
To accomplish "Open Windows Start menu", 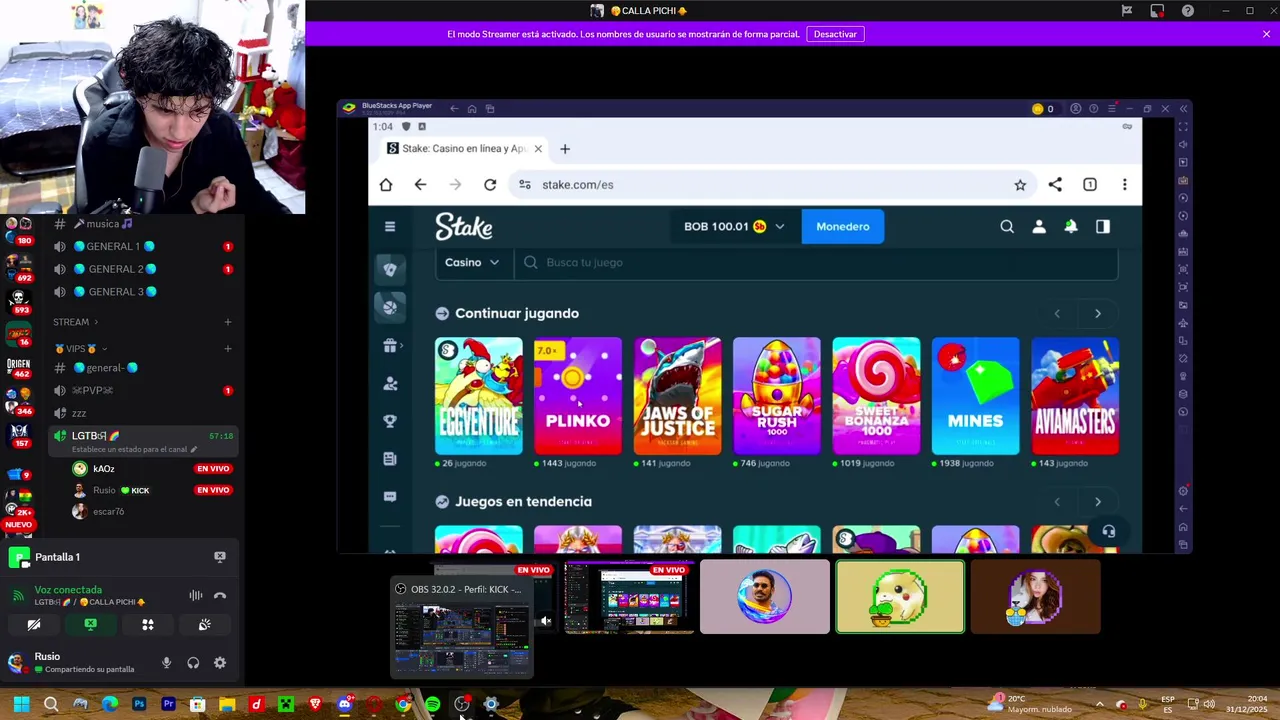I will [x=21, y=704].
